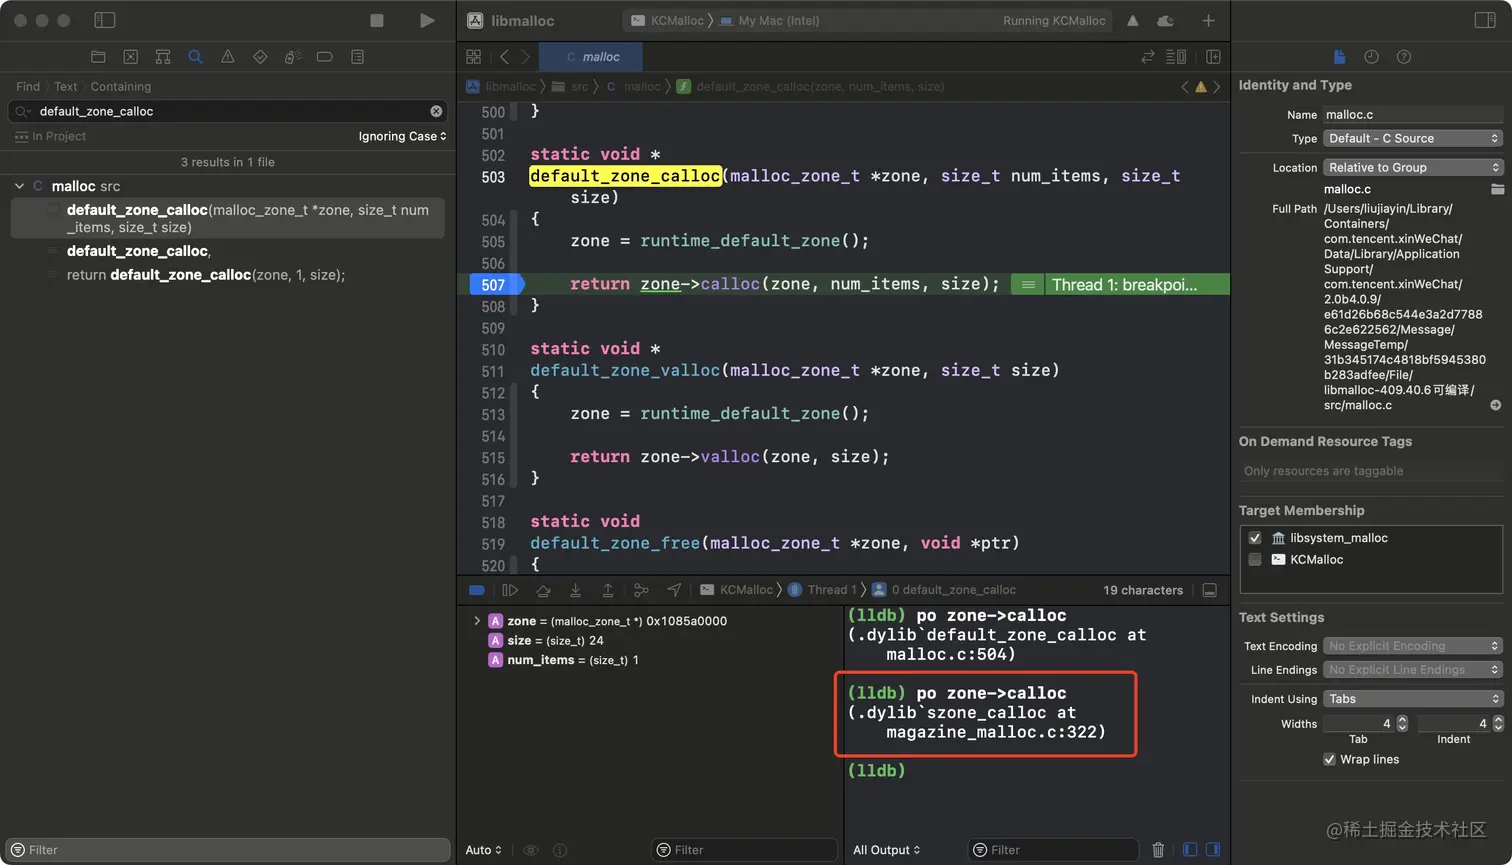The width and height of the screenshot is (1512, 865).
Task: Open the Debug navigator icon
Action: [292, 57]
